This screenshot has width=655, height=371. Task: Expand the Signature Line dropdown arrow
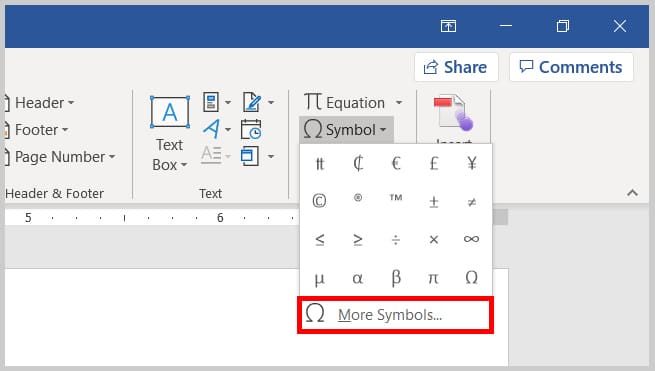pyautogui.click(x=271, y=102)
